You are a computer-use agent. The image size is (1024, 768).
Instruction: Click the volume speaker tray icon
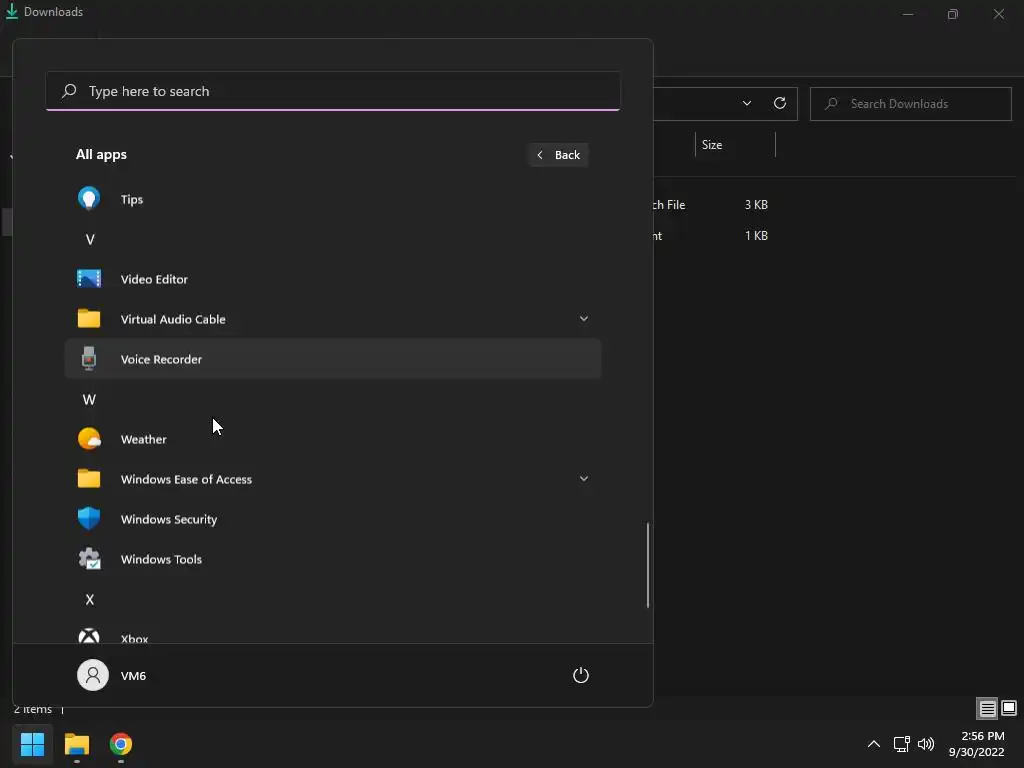pos(926,744)
